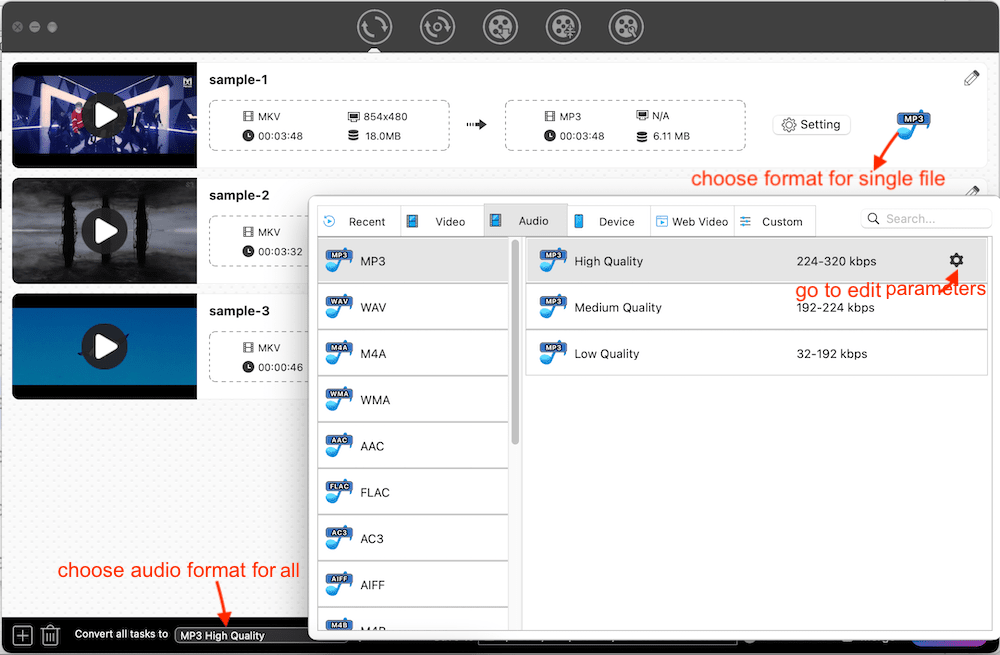Switch to the Device format tab
This screenshot has height=655, width=1000.
[x=608, y=221]
